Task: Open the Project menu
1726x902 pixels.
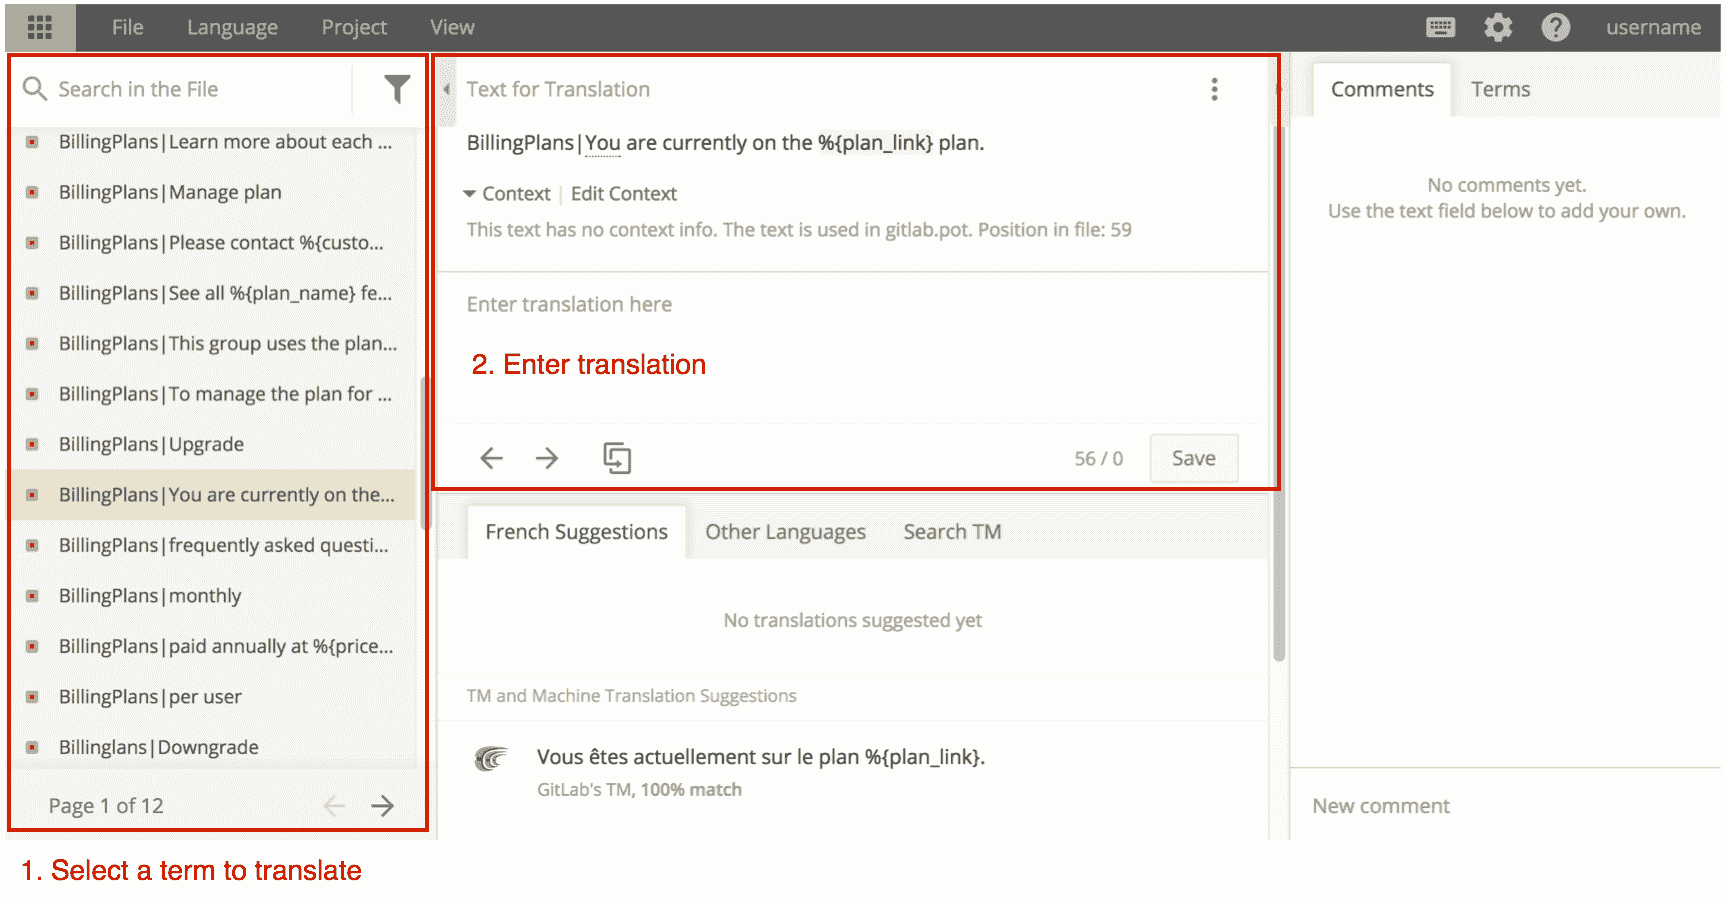Action: 354,27
